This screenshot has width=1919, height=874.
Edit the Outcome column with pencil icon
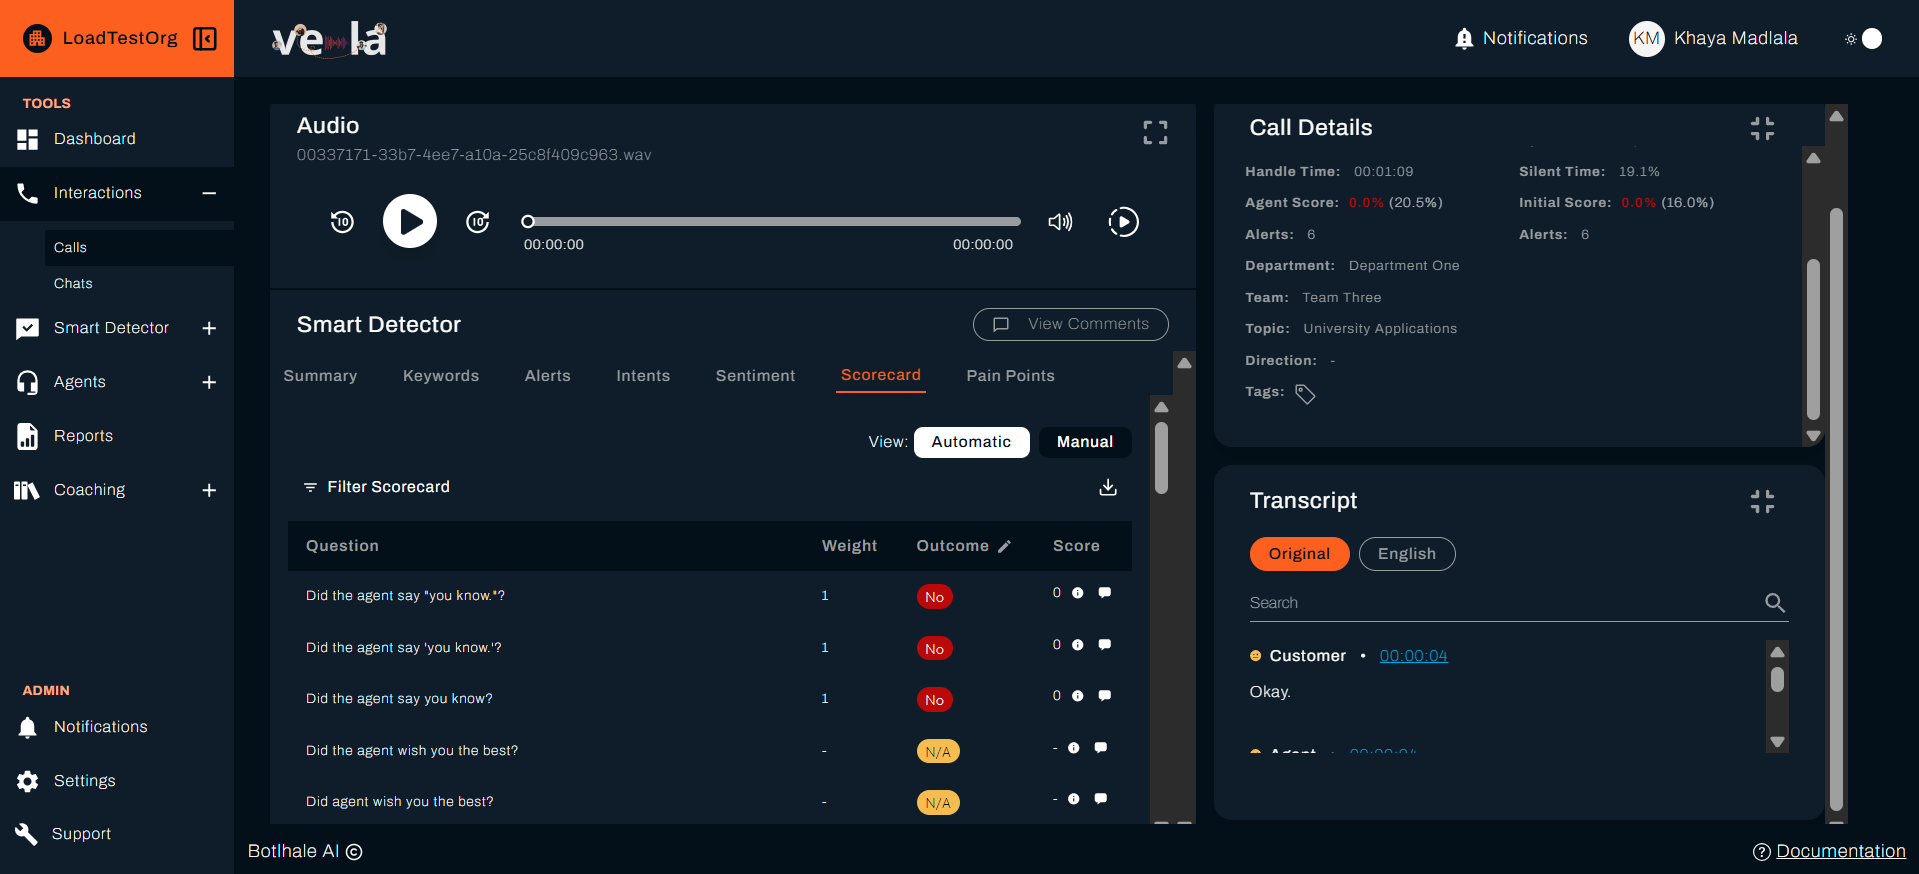pos(1005,546)
